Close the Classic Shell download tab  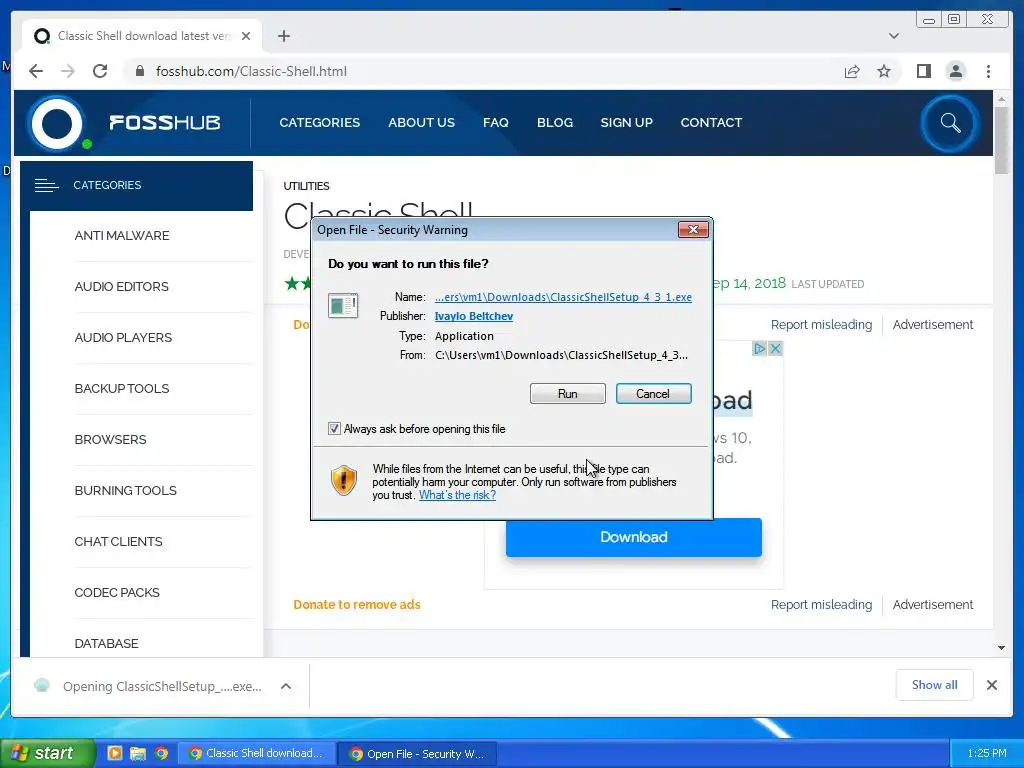tap(246, 36)
